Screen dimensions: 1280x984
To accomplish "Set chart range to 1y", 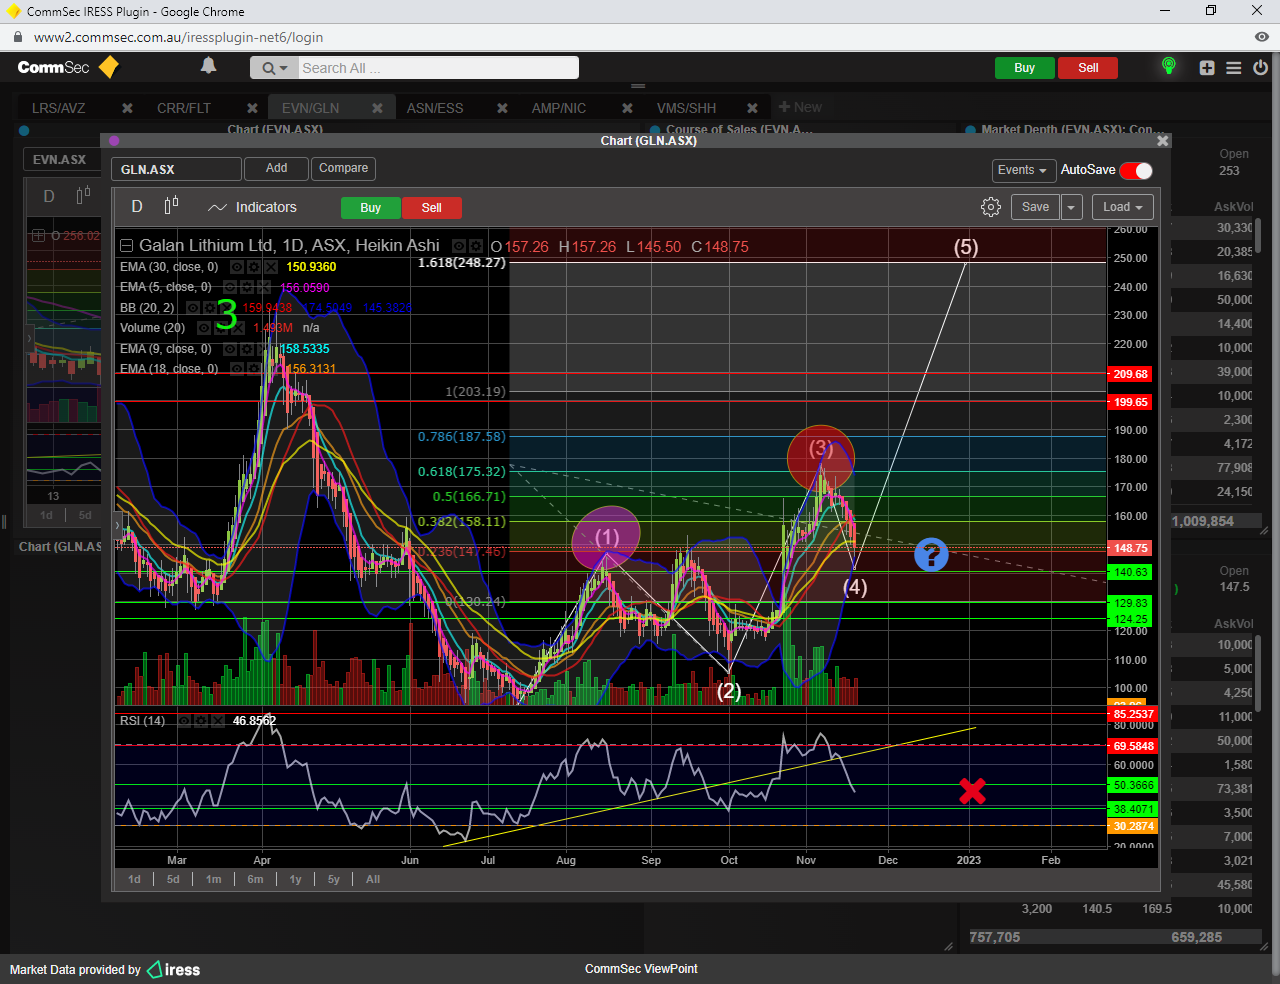I will pyautogui.click(x=295, y=880).
